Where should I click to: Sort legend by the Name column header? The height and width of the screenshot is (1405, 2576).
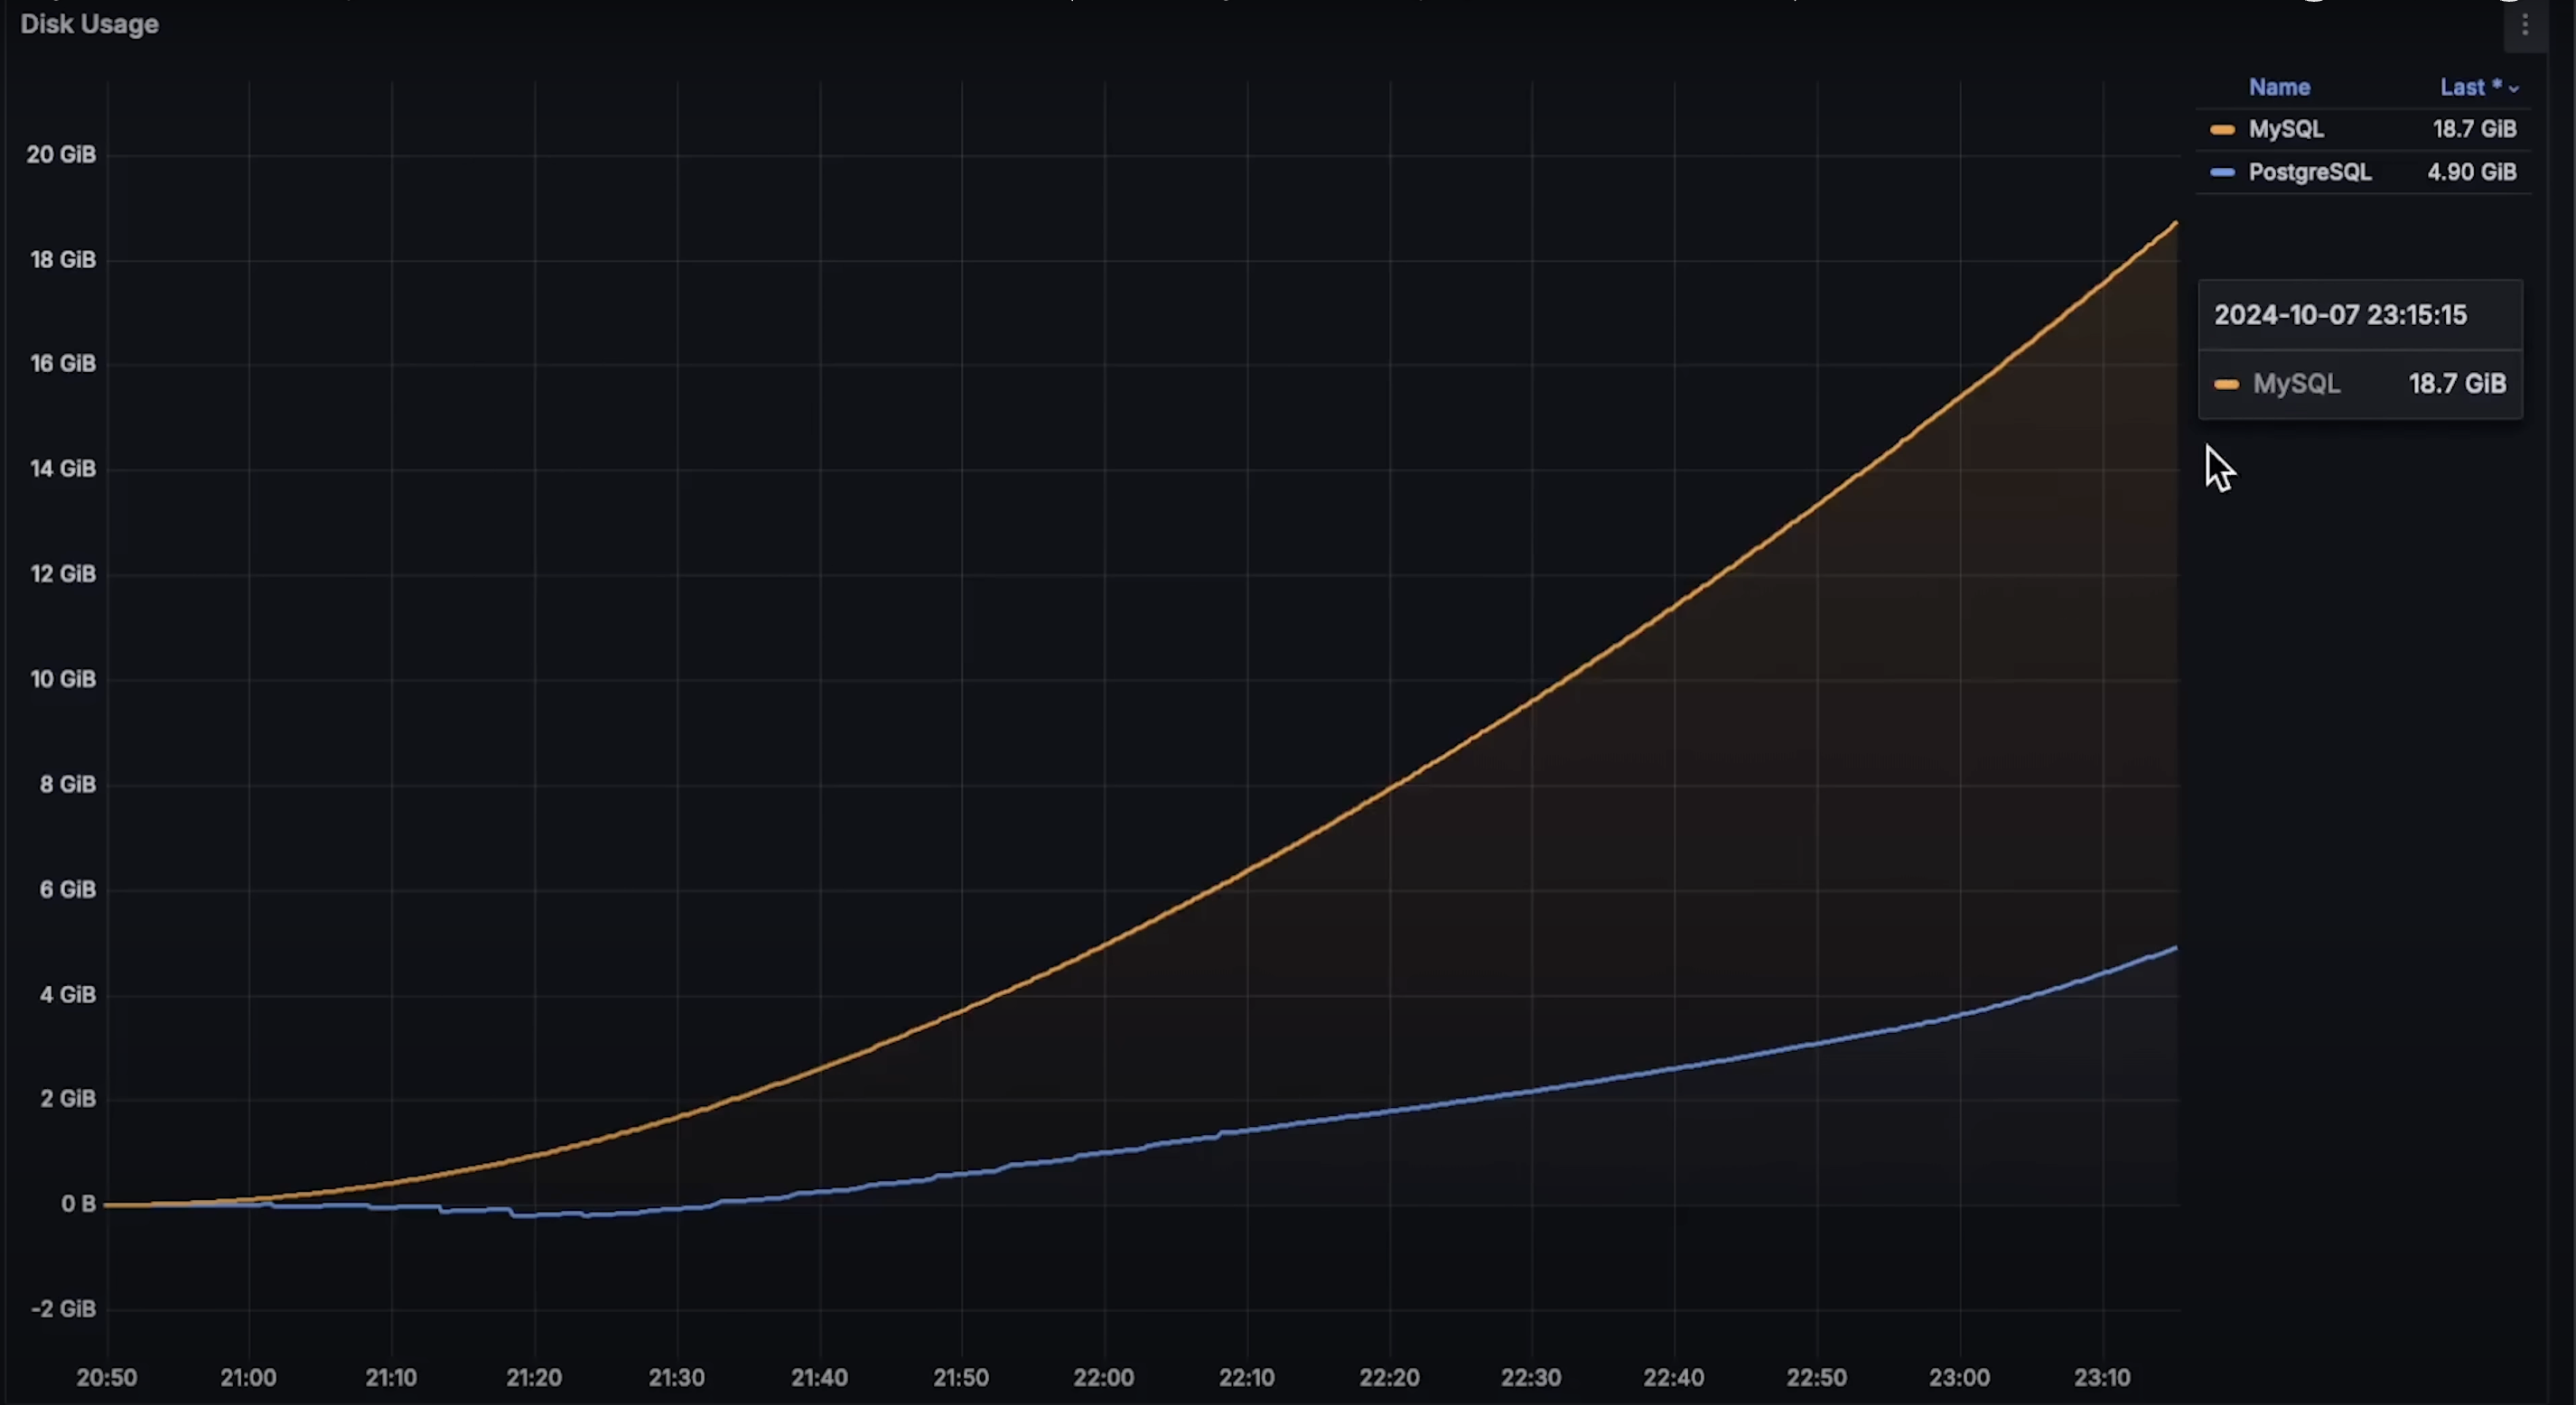[x=2279, y=87]
